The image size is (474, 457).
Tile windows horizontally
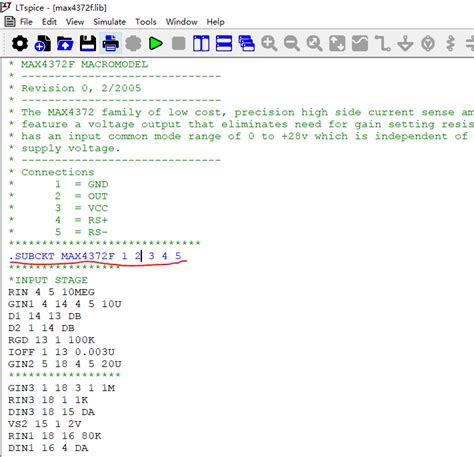pos(224,44)
